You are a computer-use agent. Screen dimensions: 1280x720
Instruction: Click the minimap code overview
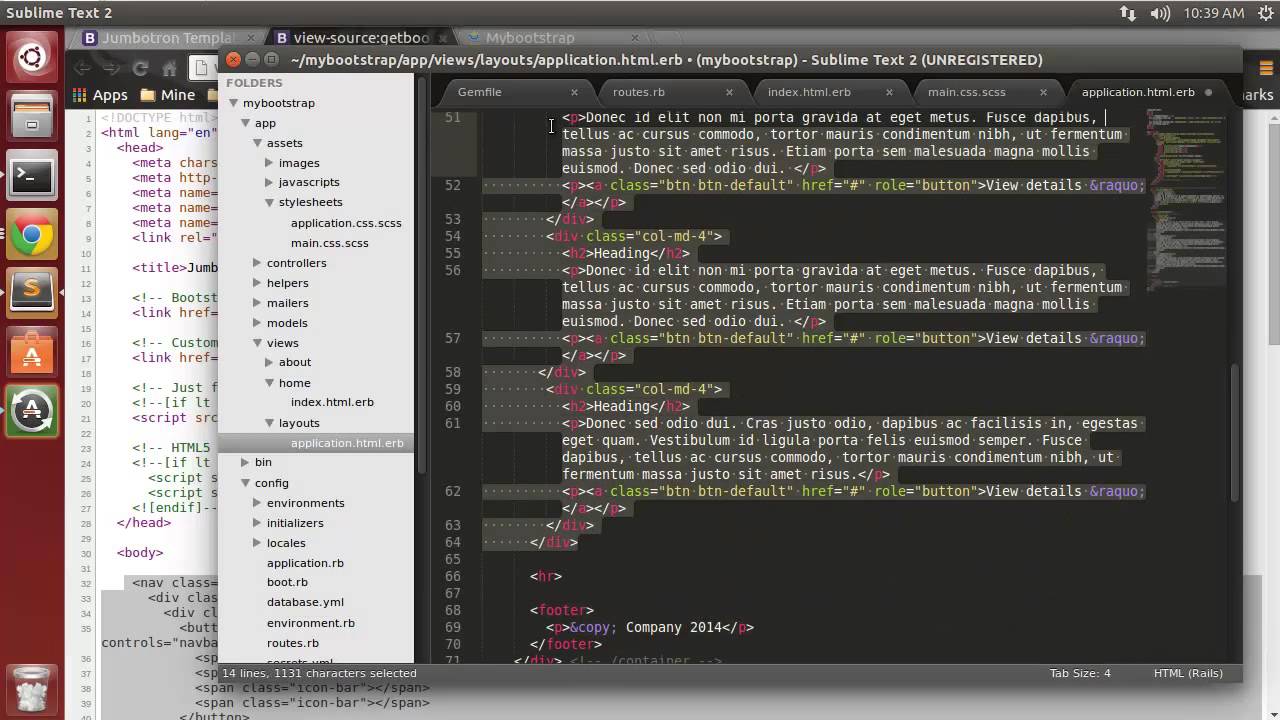(x=1187, y=200)
